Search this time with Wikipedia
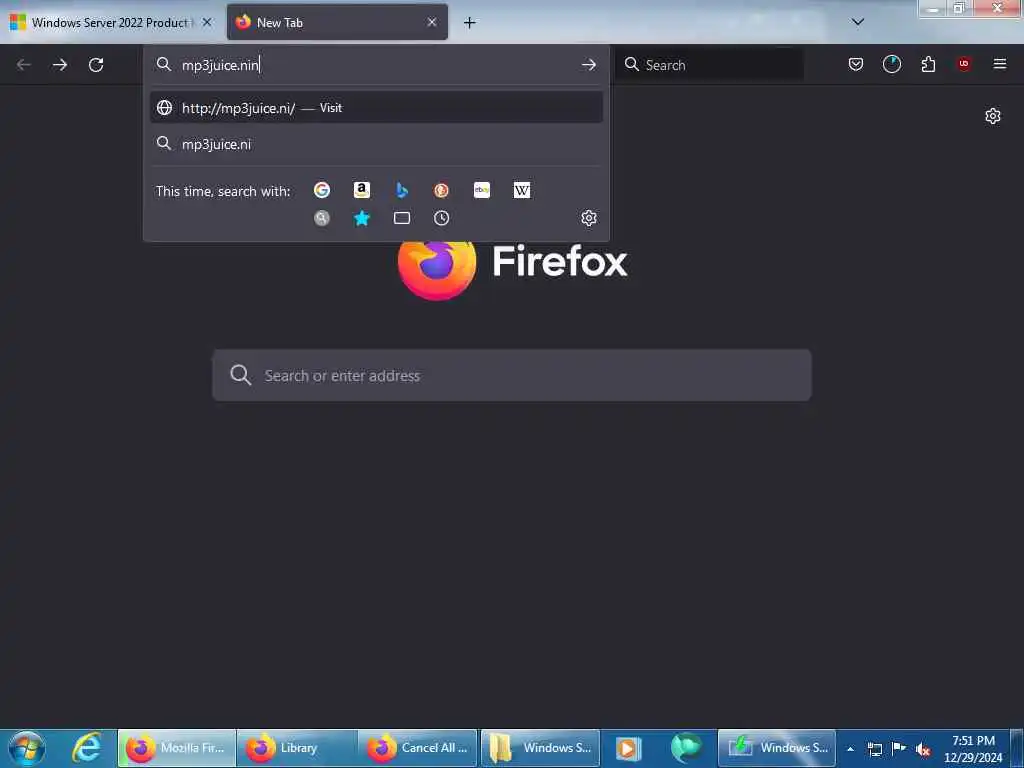This screenshot has width=1024, height=768. click(522, 190)
